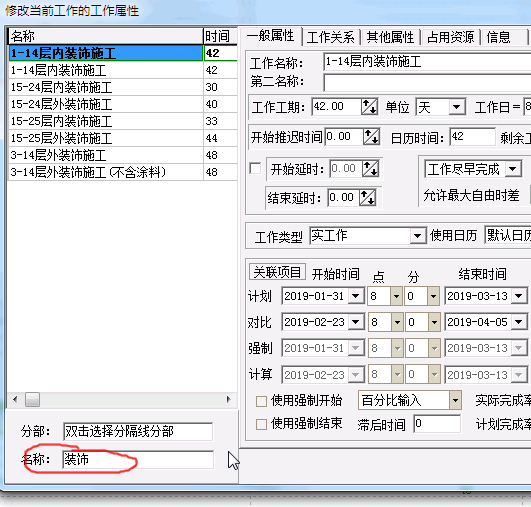Click the 开始延时 spinner icon
This screenshot has height=507, width=531.
370,169
